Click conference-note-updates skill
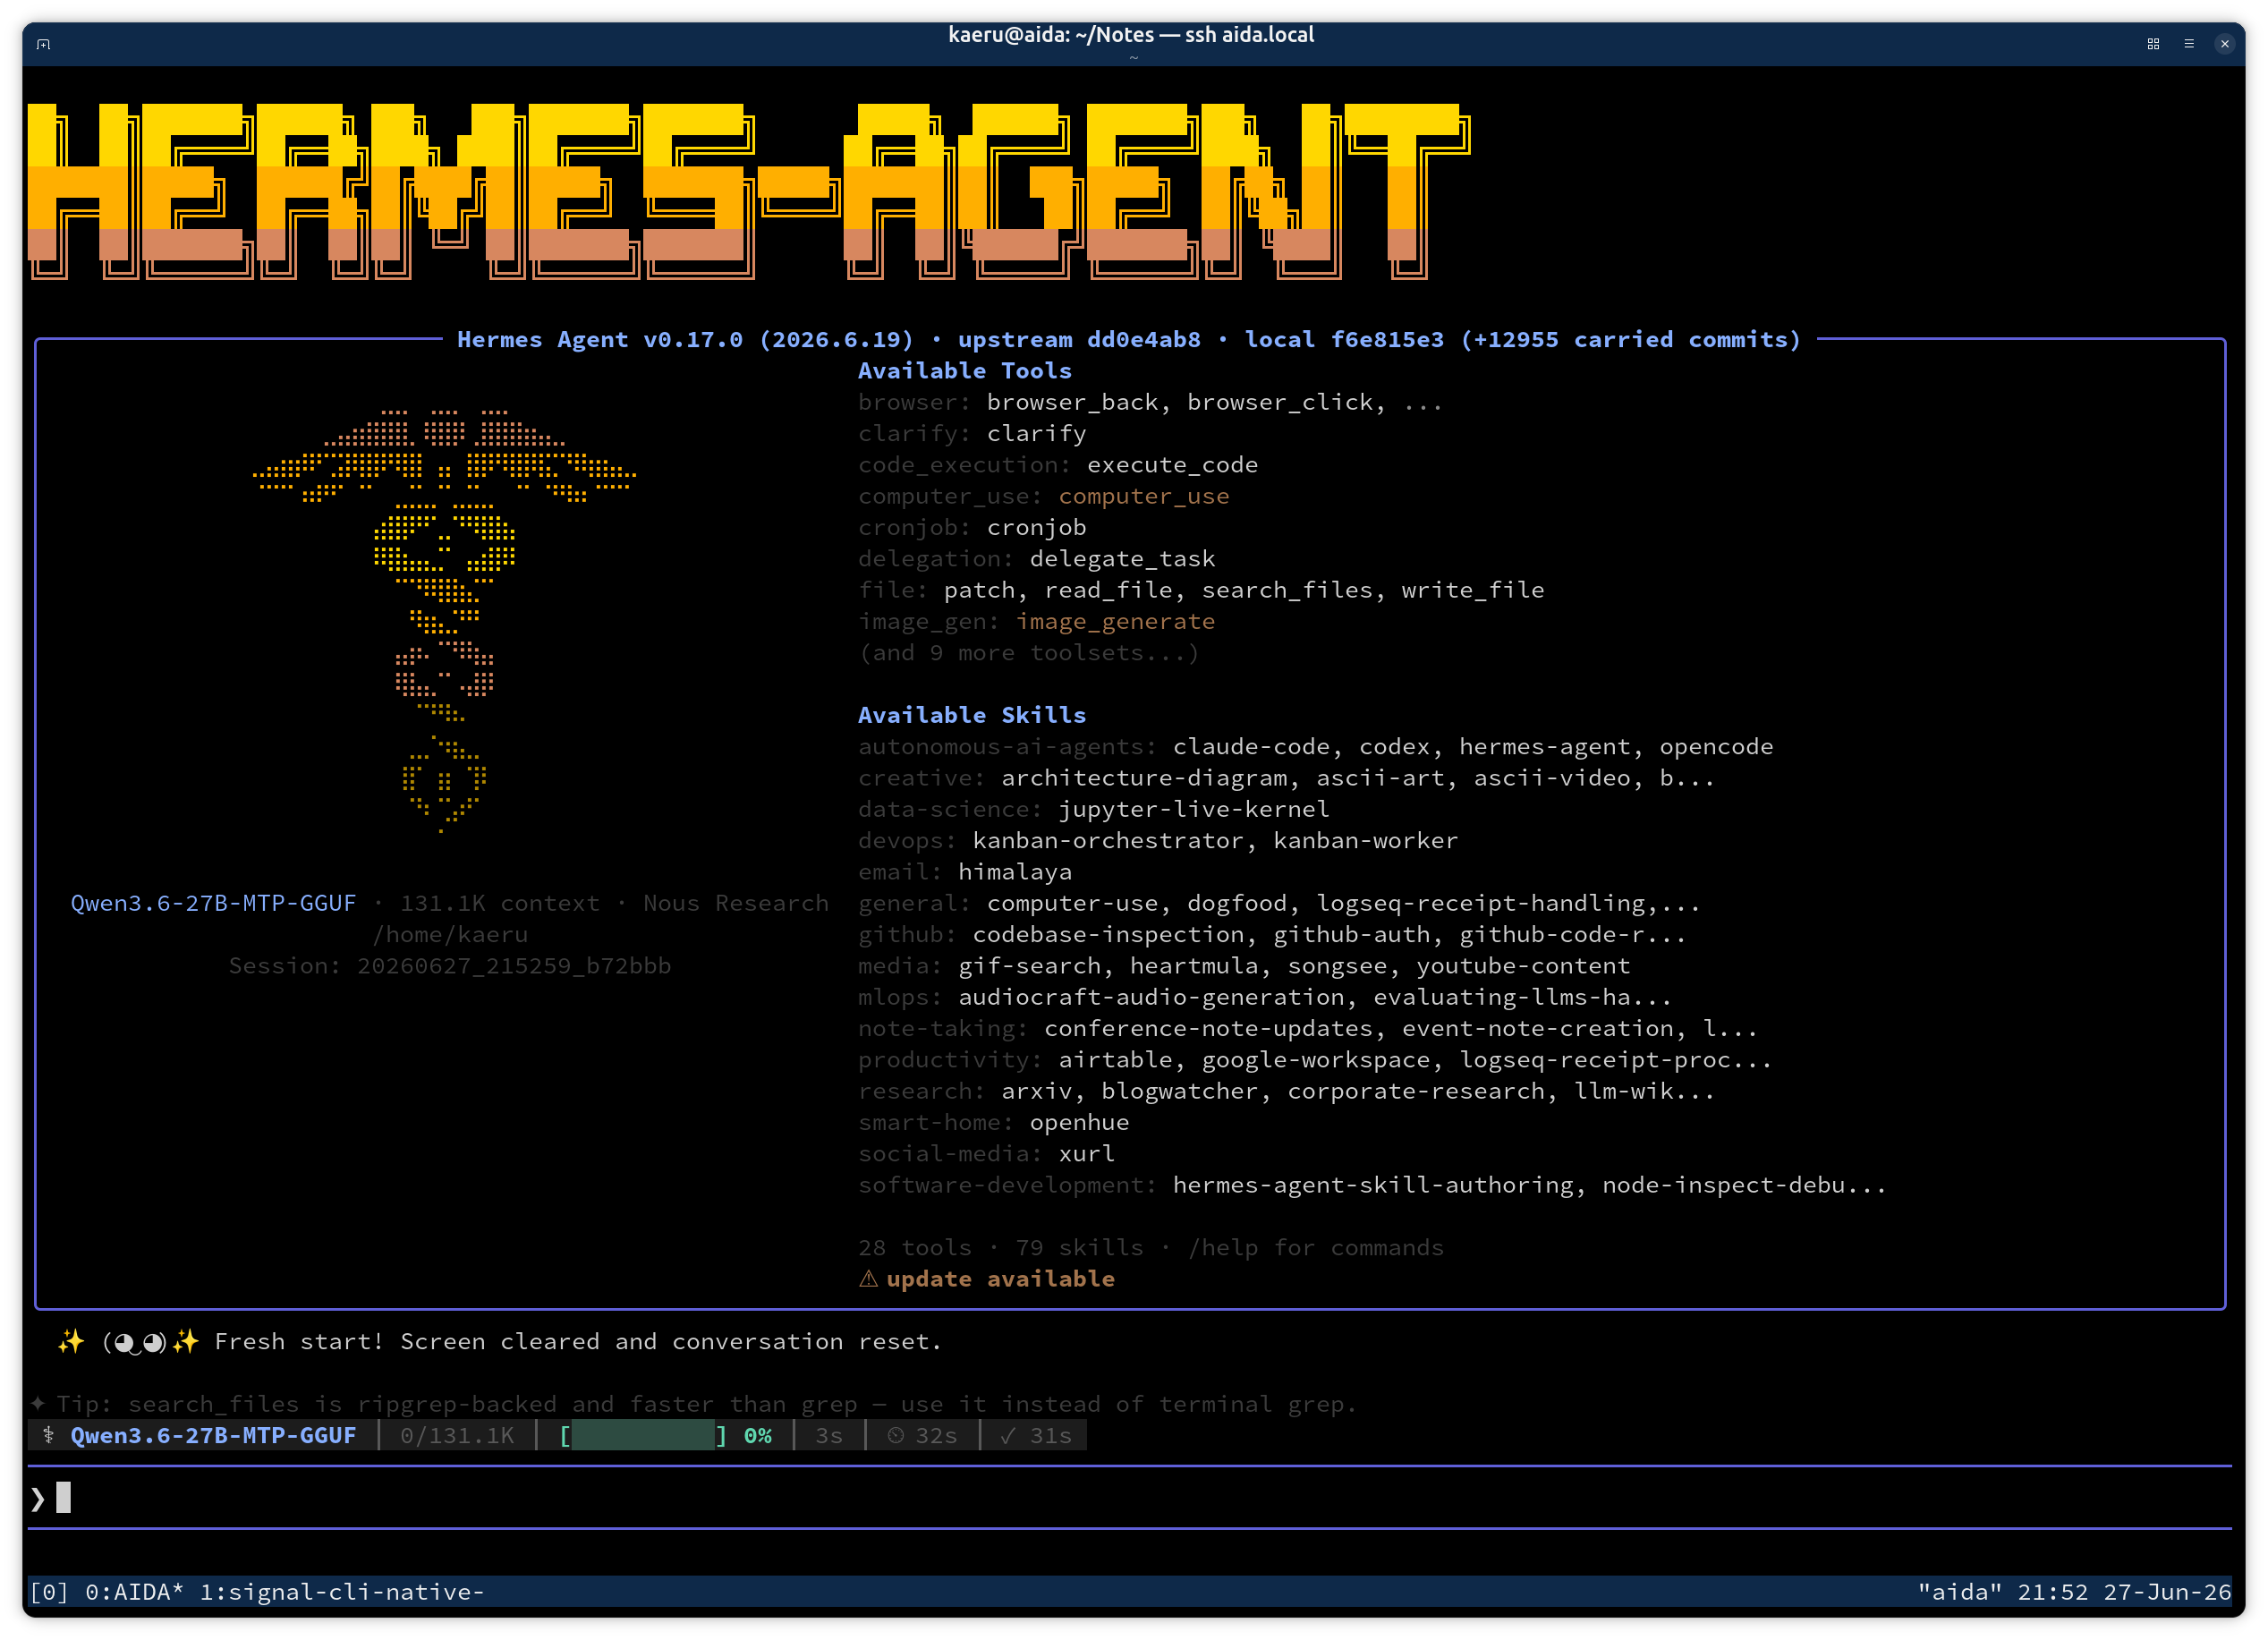The height and width of the screenshot is (1640, 2268). pyautogui.click(x=1208, y=1029)
